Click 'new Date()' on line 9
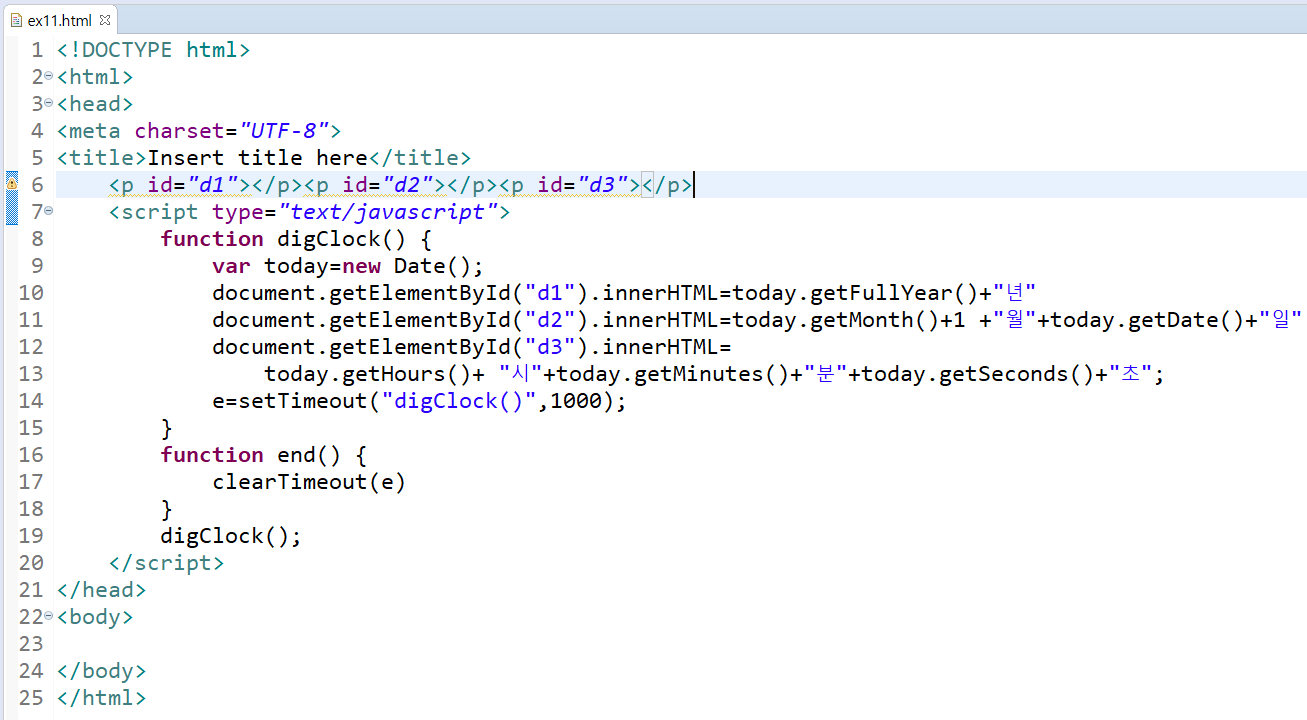 point(407,265)
